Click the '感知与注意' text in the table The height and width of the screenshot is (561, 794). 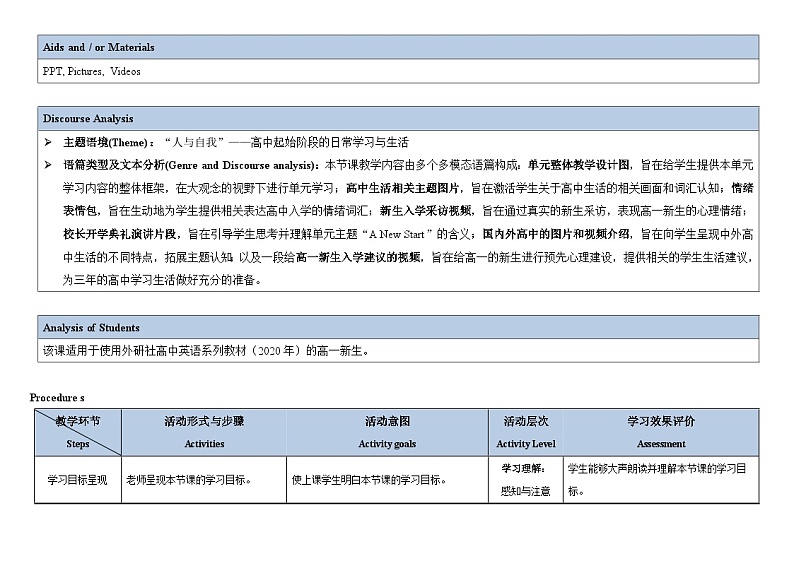tap(525, 491)
